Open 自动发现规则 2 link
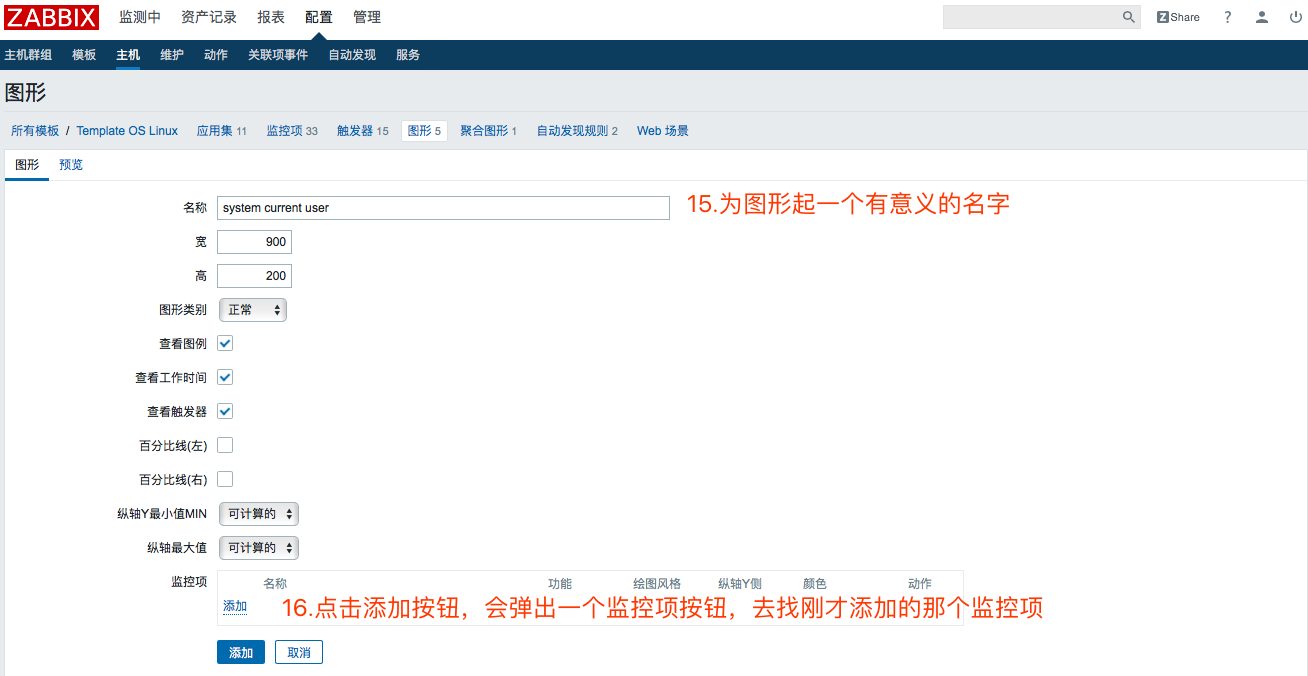The height and width of the screenshot is (676, 1308). (x=577, y=131)
